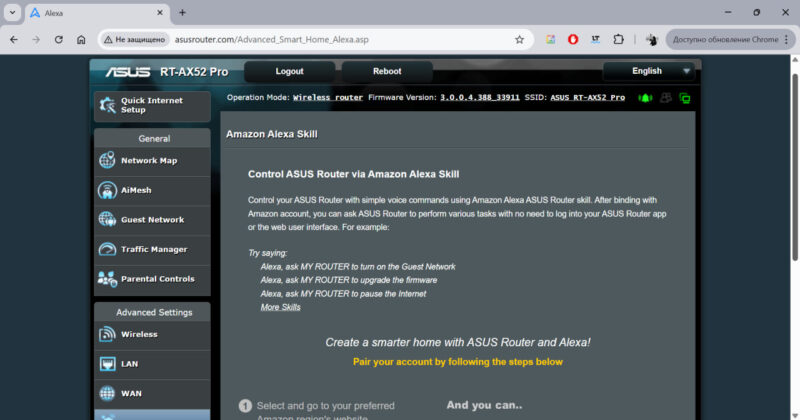Go to AiMesh settings page

click(152, 190)
